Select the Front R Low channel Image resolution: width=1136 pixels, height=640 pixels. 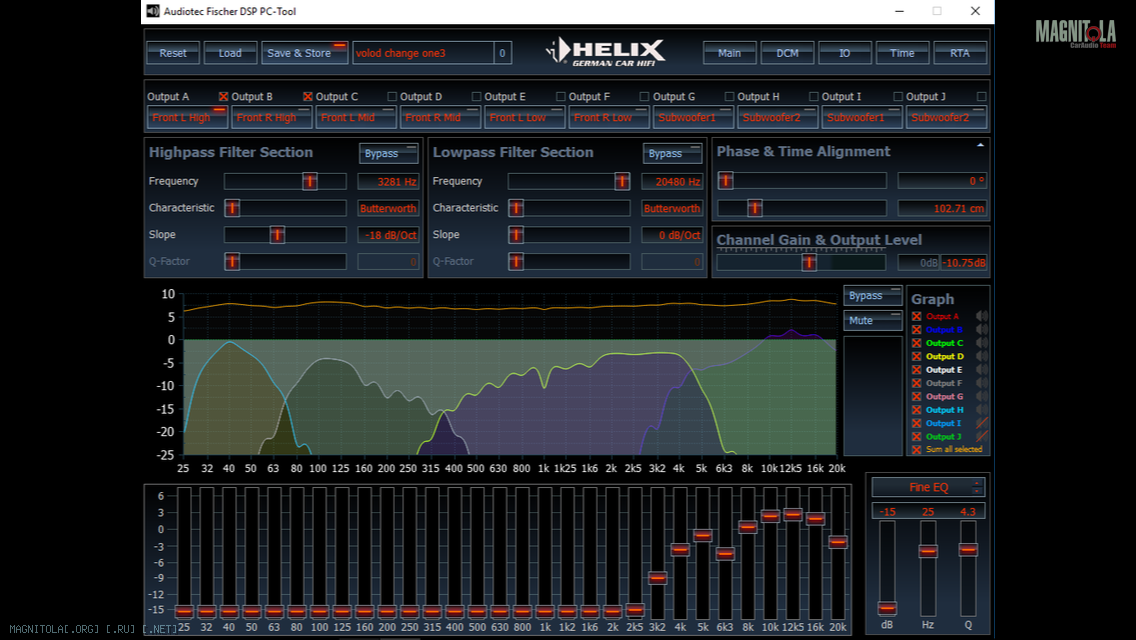(609, 117)
